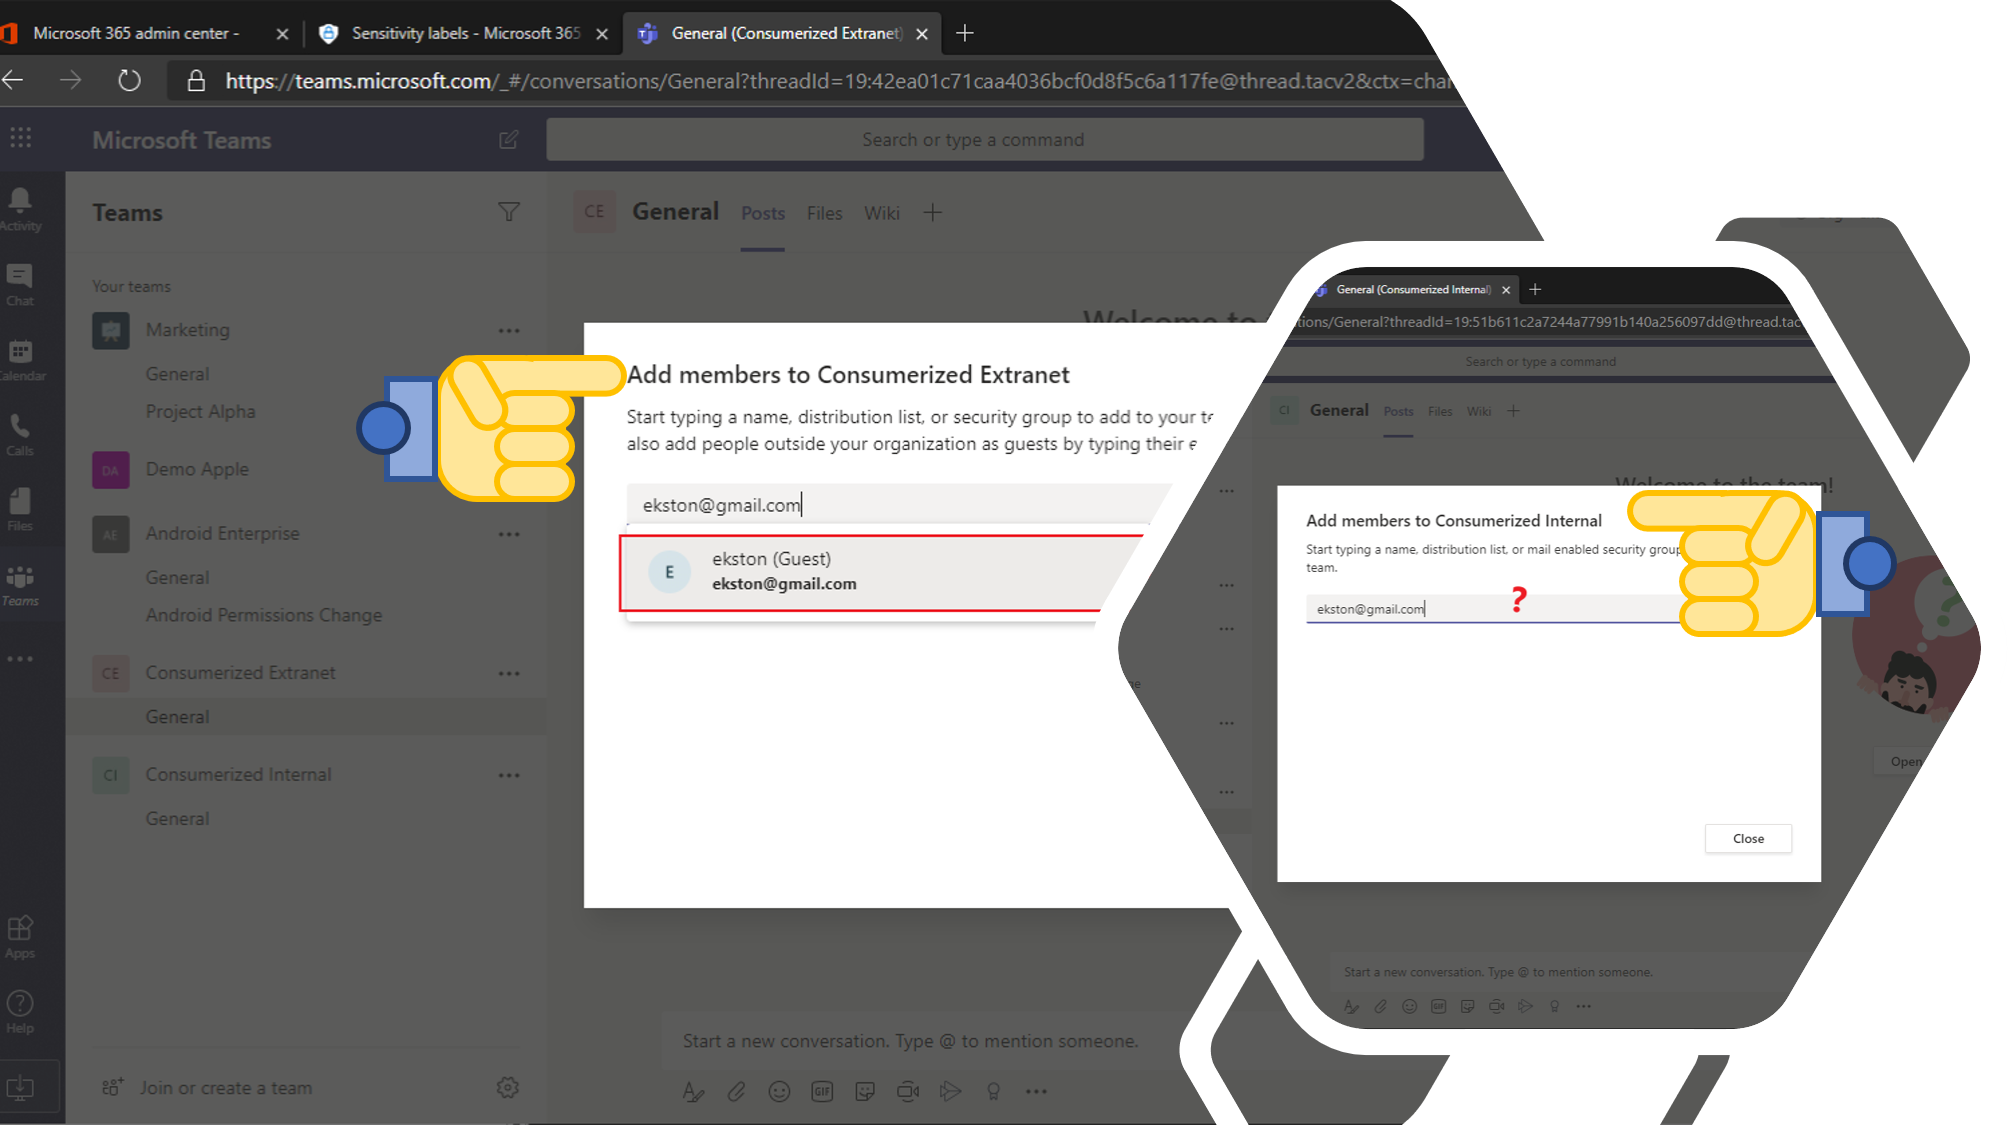2008x1125 pixels.
Task: Open the Consumerized Internal team
Action: (x=238, y=775)
